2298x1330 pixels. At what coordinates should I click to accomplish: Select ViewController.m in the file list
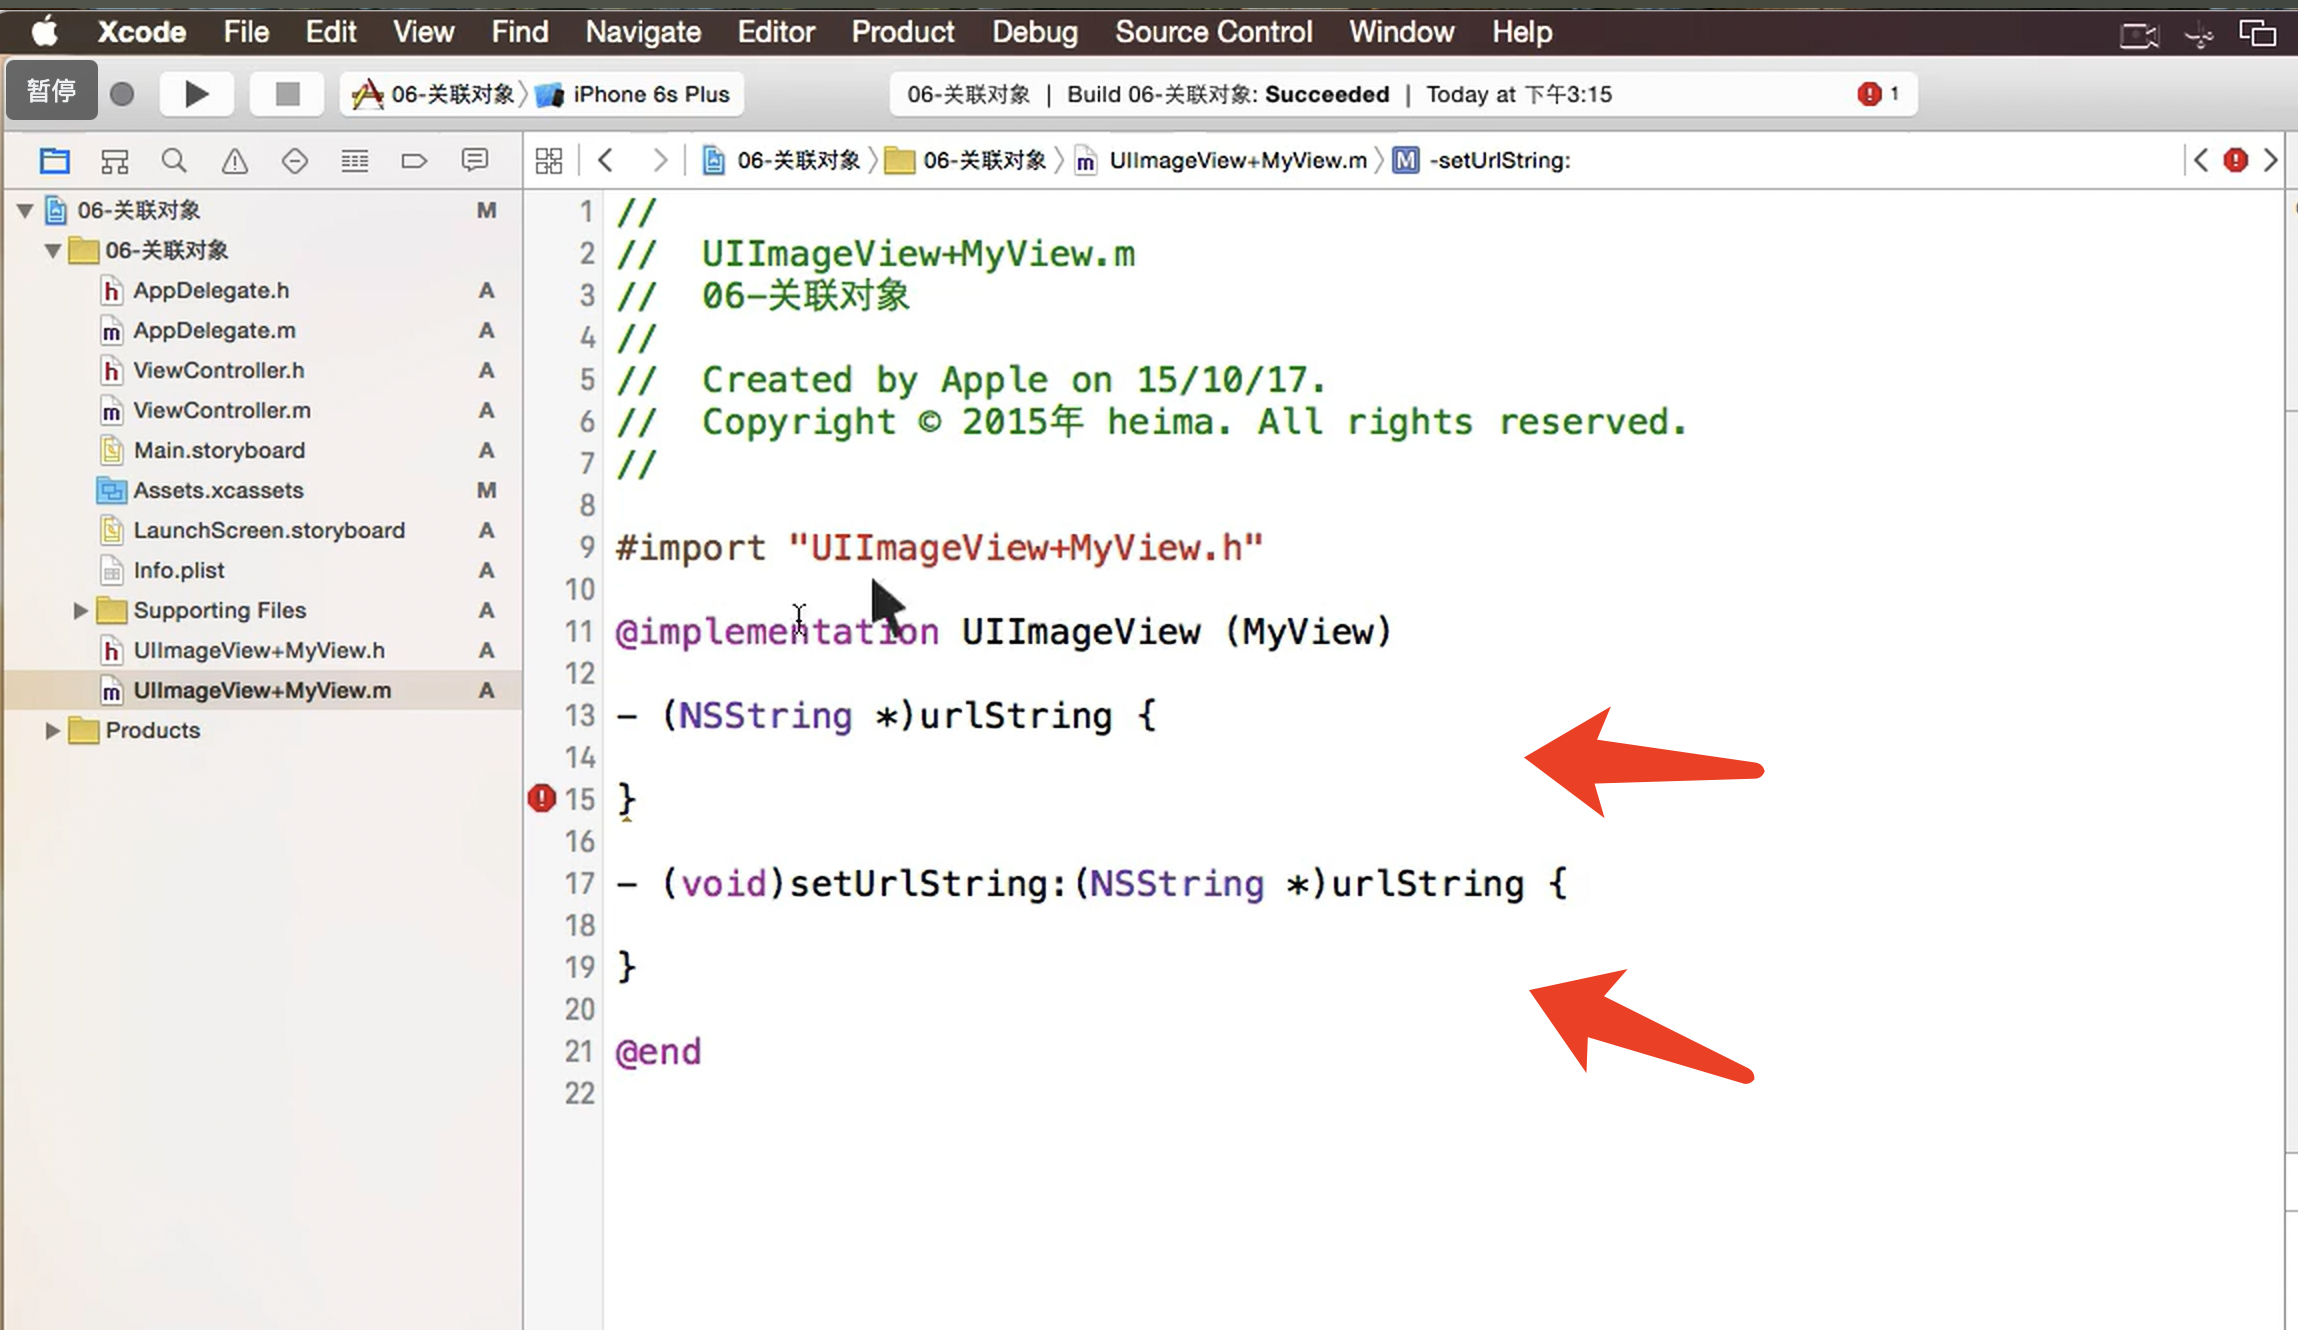222,410
